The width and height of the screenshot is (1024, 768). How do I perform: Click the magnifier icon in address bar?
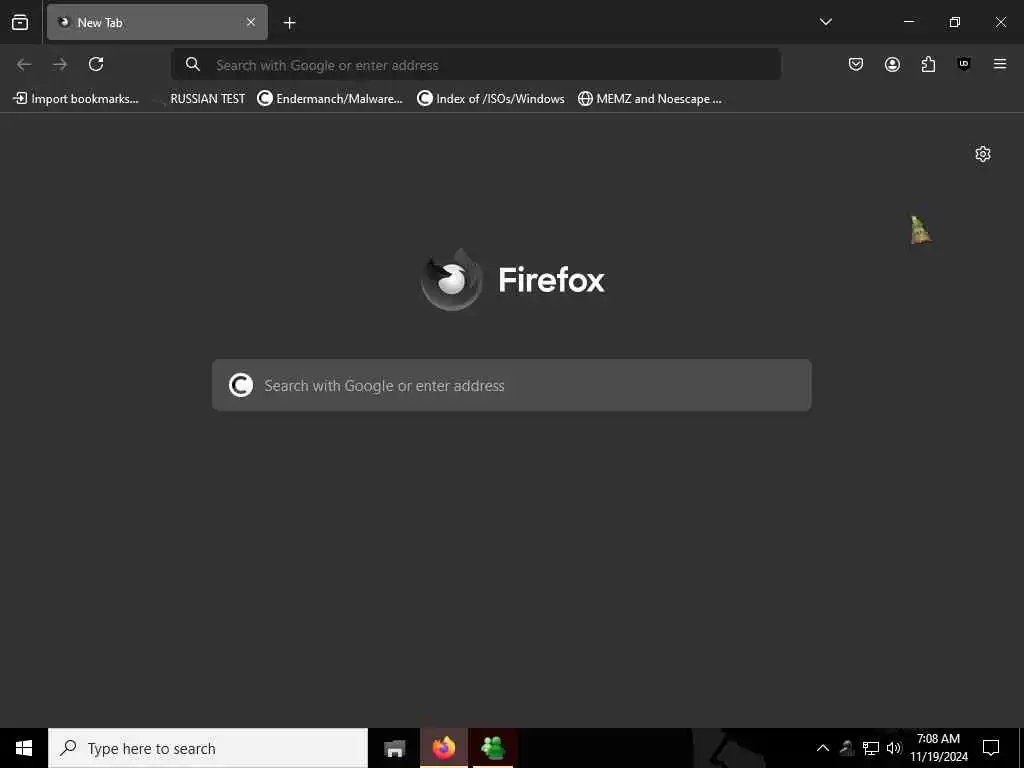point(193,64)
